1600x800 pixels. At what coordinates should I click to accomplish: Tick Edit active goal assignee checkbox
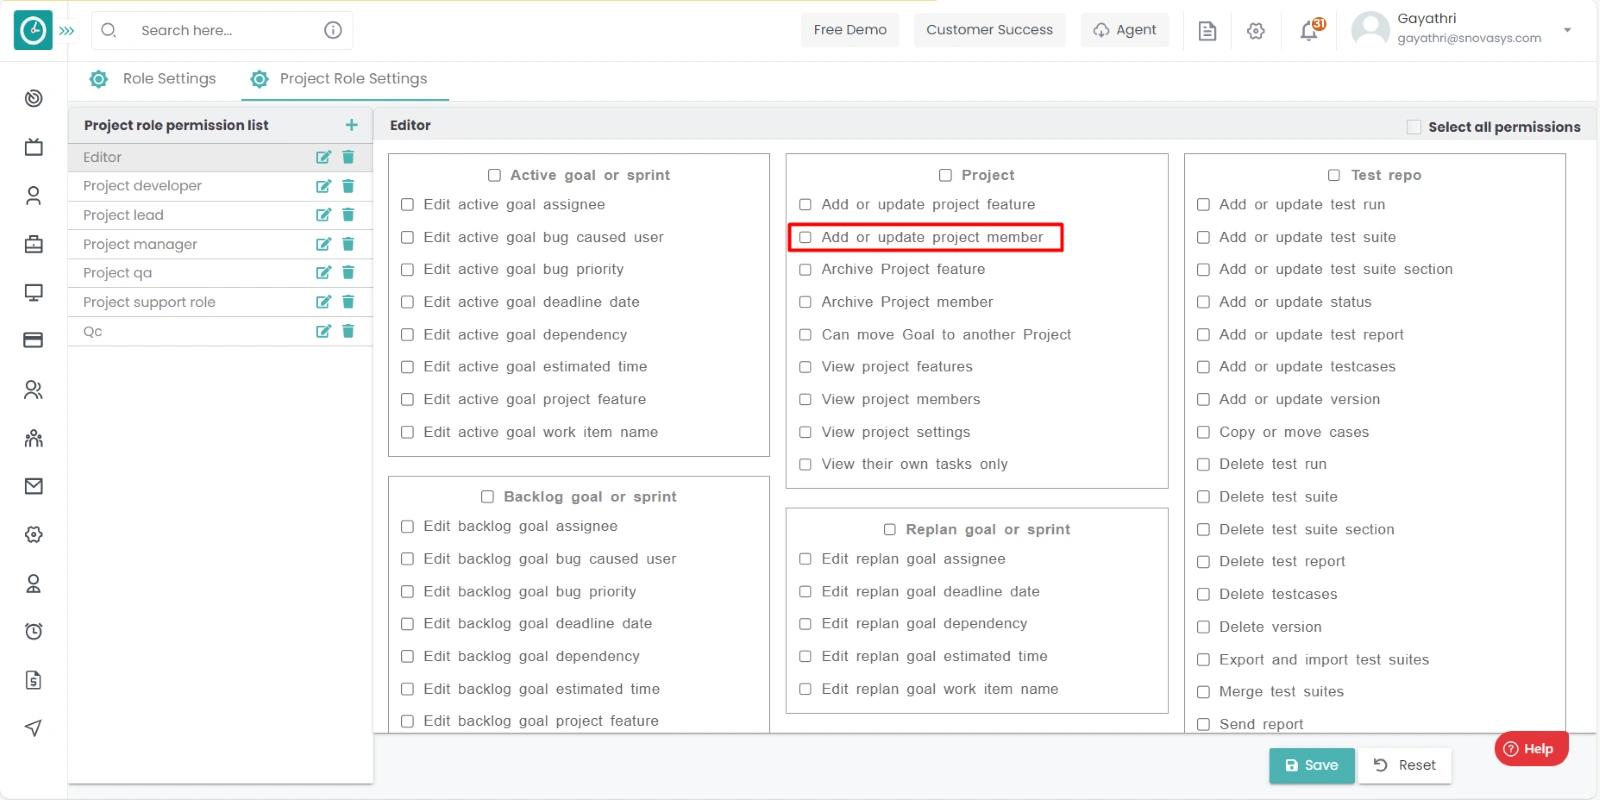pos(407,205)
